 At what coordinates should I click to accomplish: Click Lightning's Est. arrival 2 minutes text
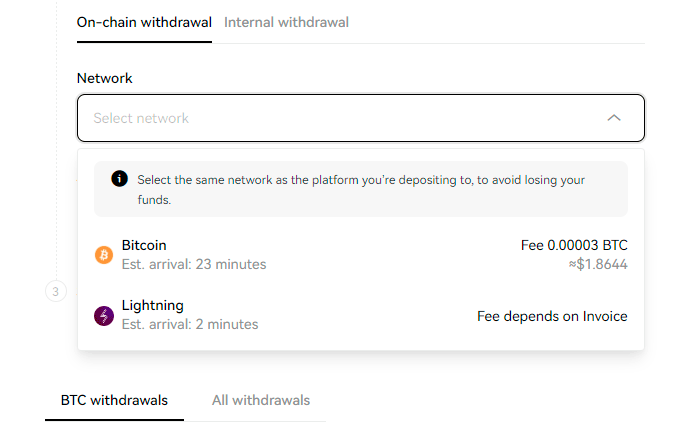click(x=190, y=325)
